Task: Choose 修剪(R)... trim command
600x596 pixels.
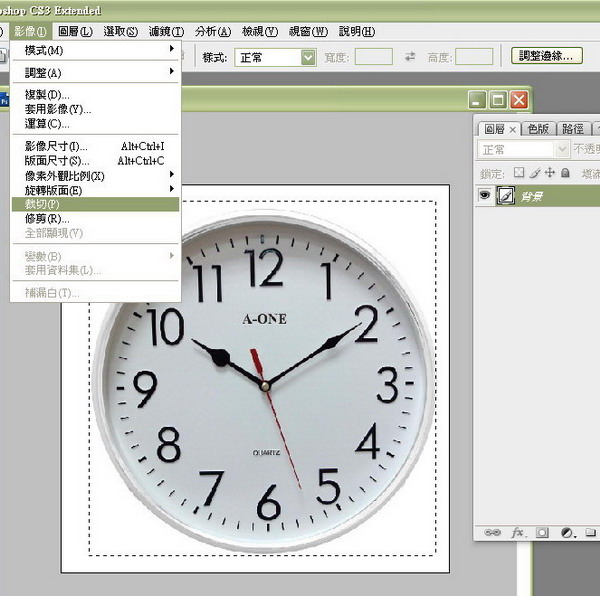Action: (x=95, y=219)
